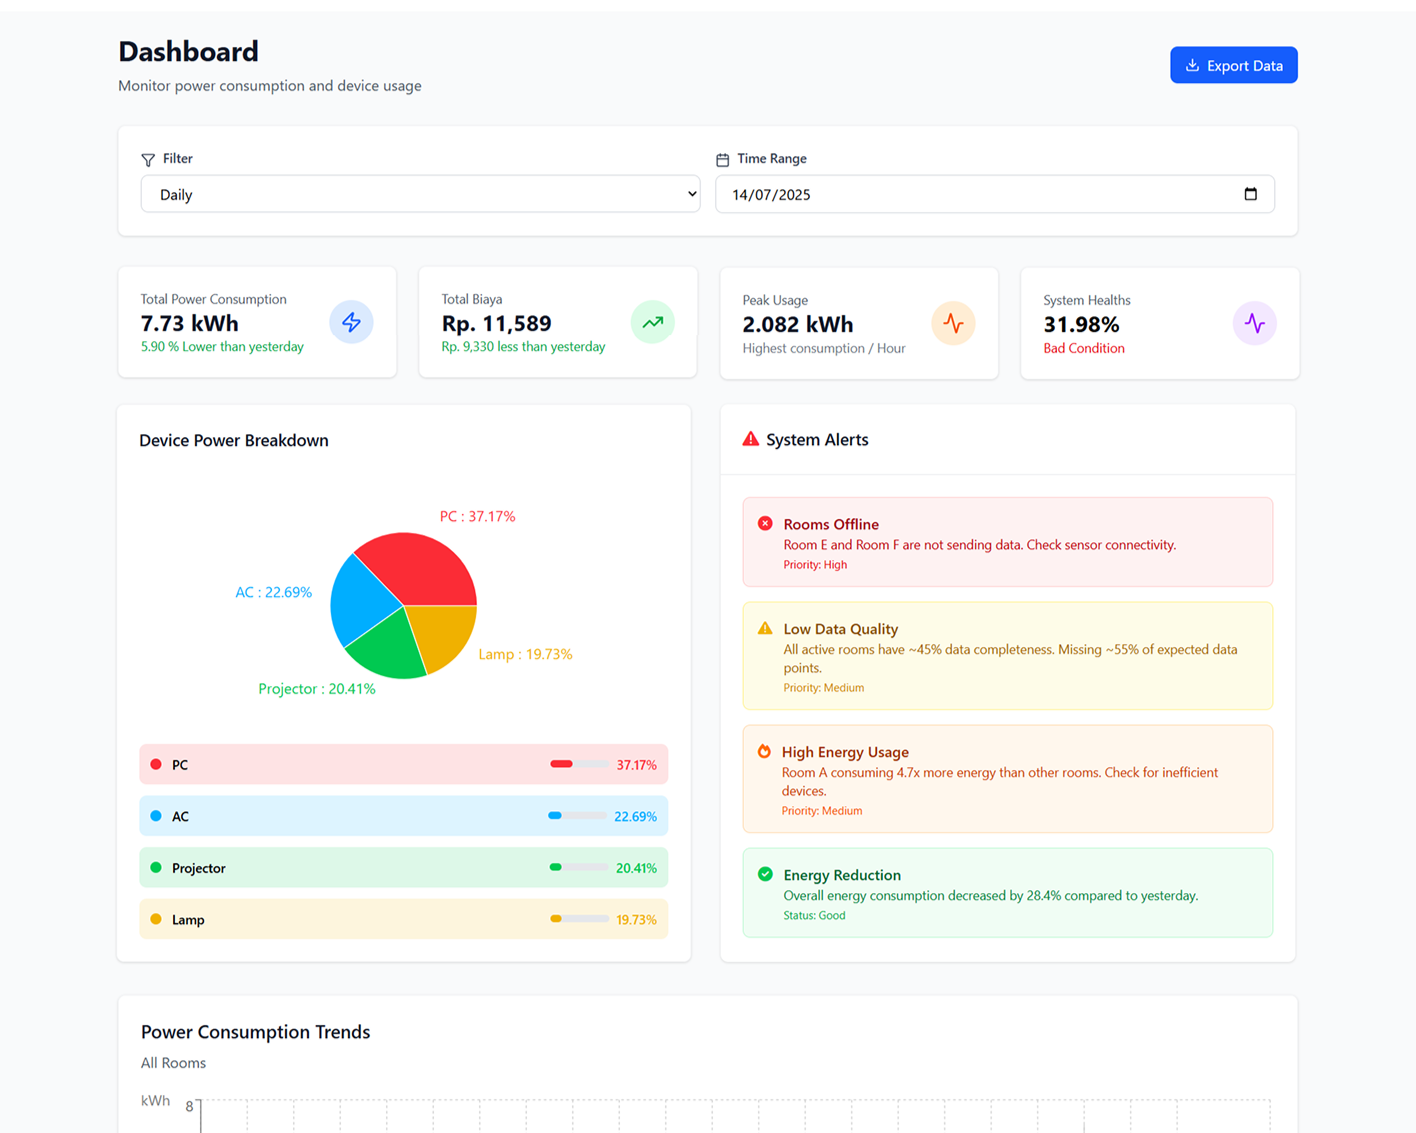This screenshot has width=1416, height=1133.
Task: Click the yellow Lamp legend dot
Action: click(156, 919)
